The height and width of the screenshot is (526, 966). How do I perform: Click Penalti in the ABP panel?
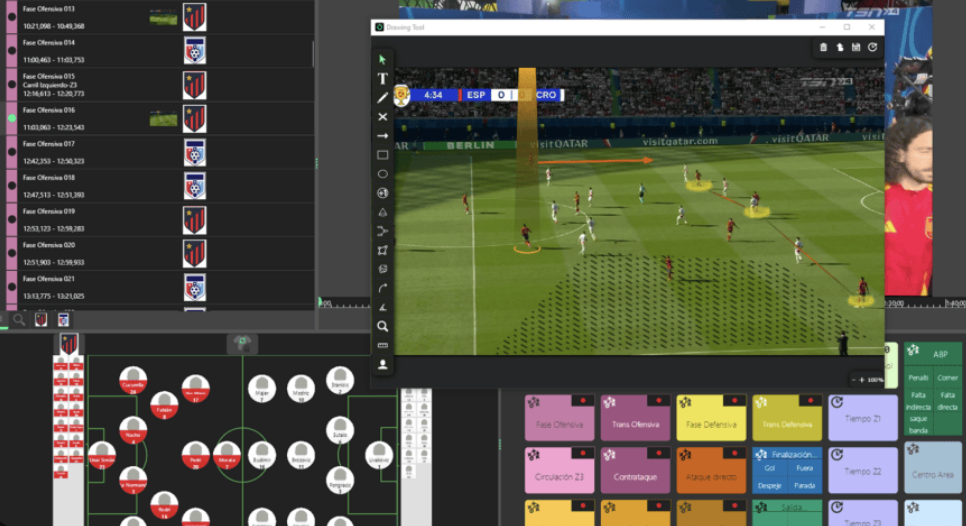(918, 378)
